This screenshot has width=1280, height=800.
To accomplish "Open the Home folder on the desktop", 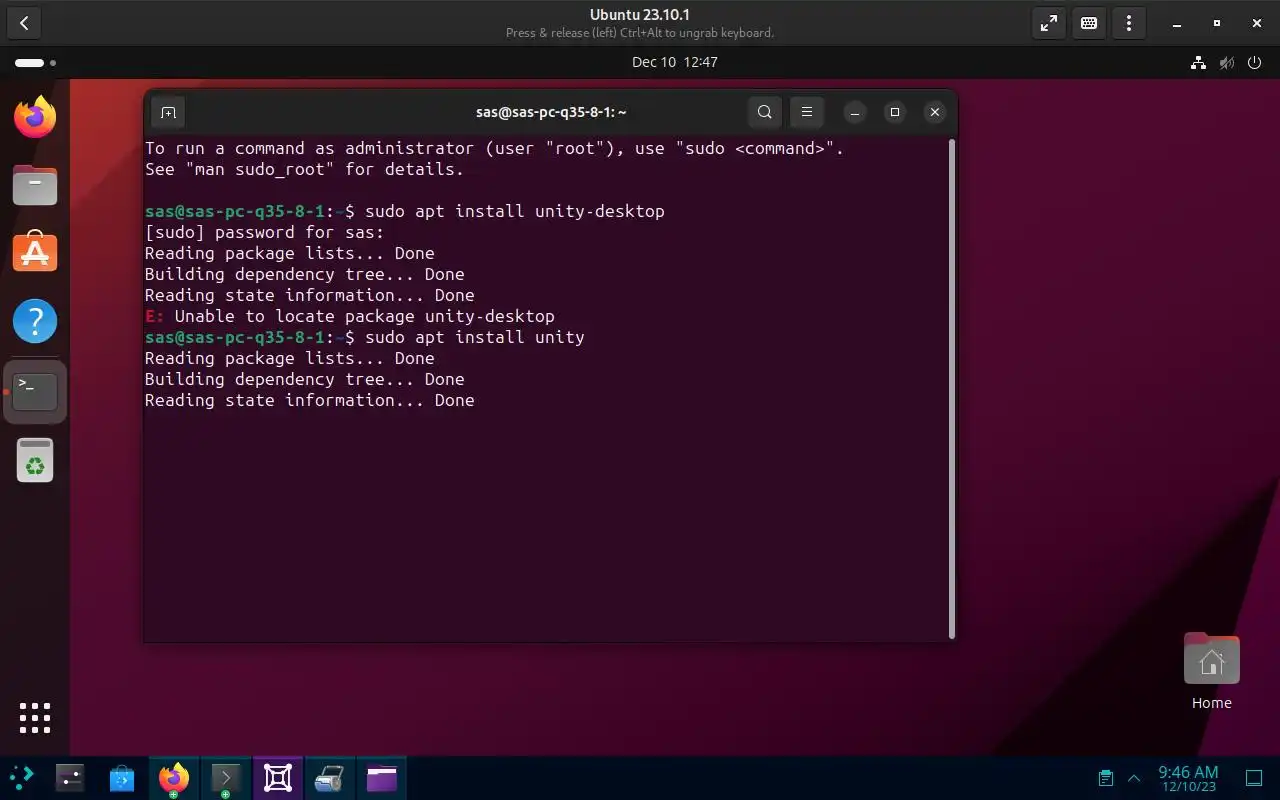I will click(1211, 671).
